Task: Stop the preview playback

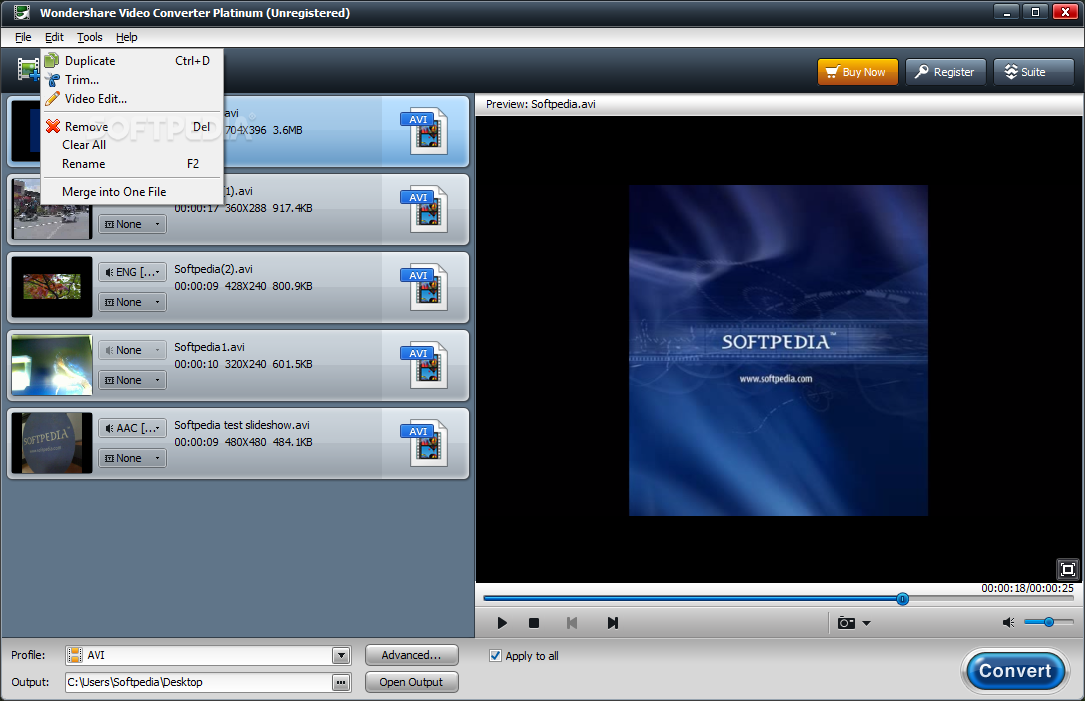Action: [534, 623]
